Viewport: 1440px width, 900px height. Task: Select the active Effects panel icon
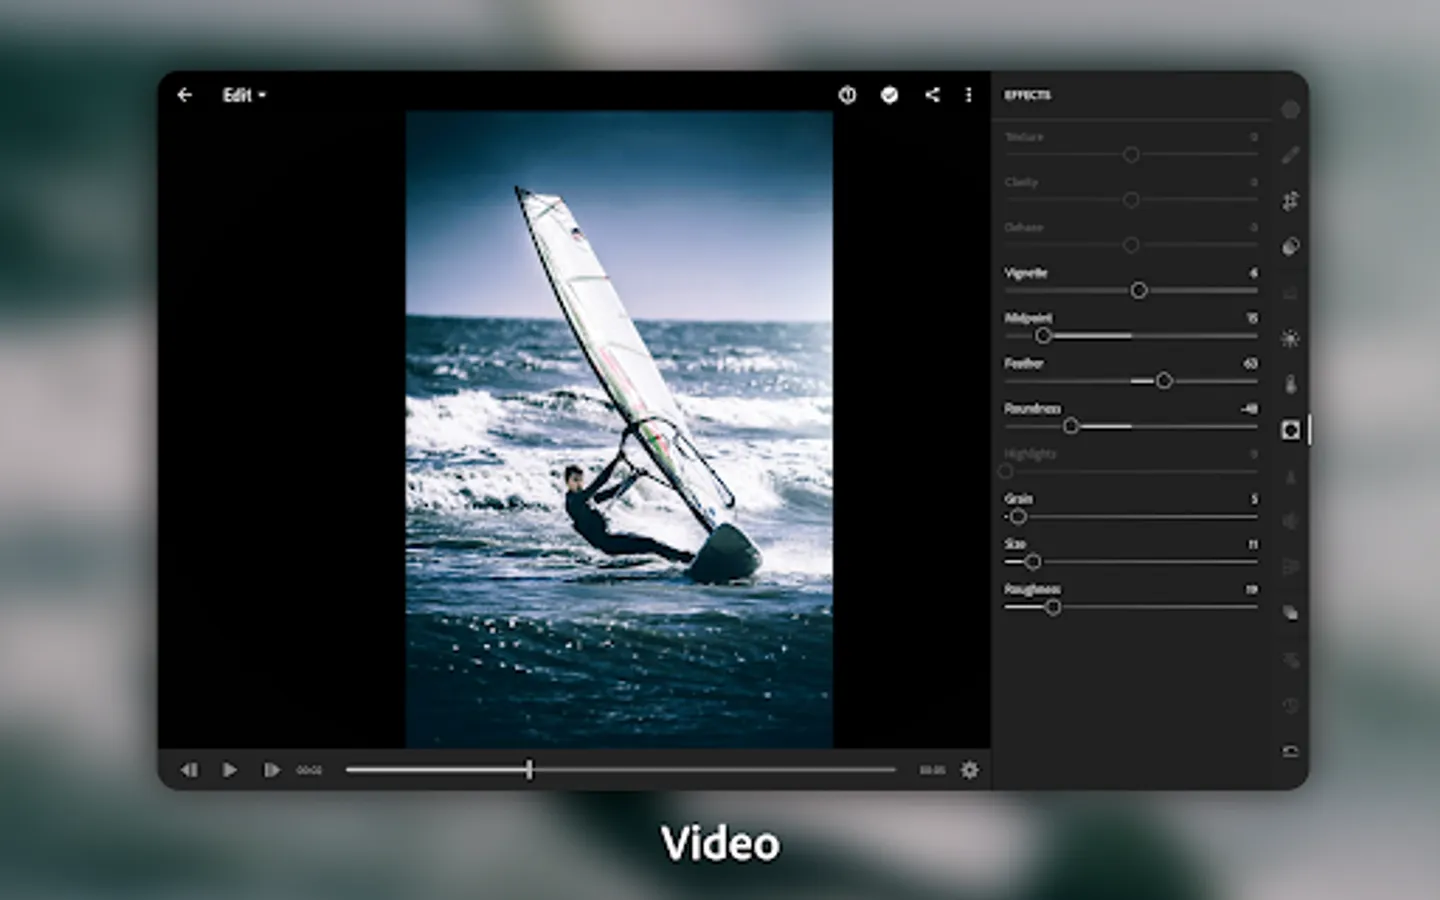pos(1291,430)
